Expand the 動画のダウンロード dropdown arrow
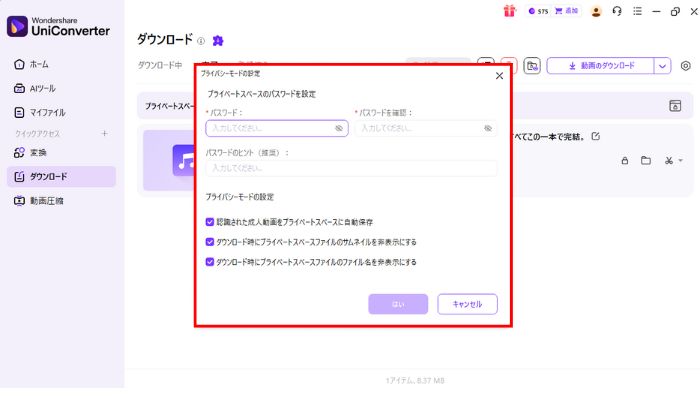Image resolution: width=700 pixels, height=400 pixels. tap(662, 65)
